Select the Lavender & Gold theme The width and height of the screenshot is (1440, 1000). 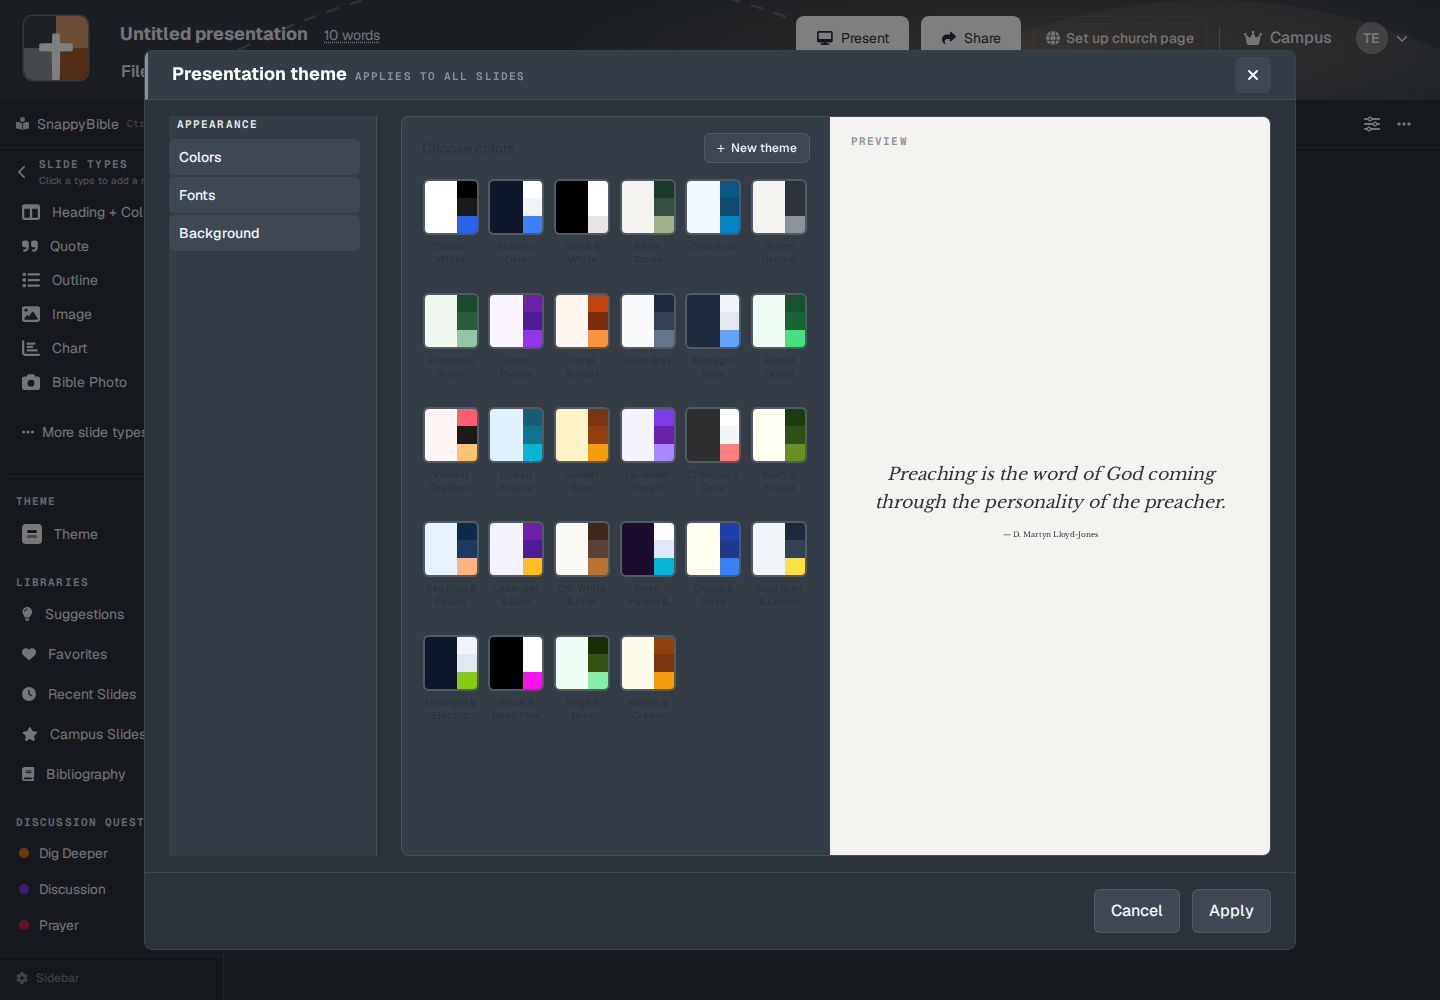[x=516, y=549]
